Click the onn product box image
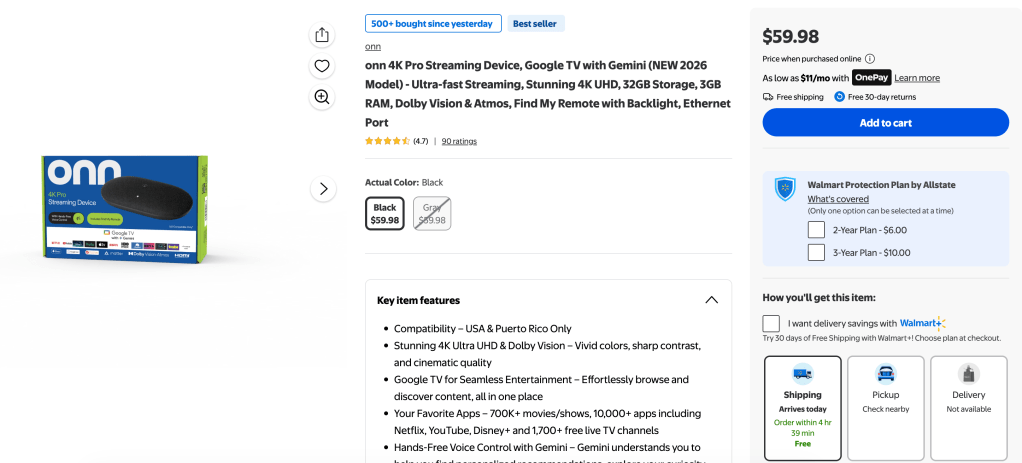This screenshot has height=463, width=1022. point(125,209)
